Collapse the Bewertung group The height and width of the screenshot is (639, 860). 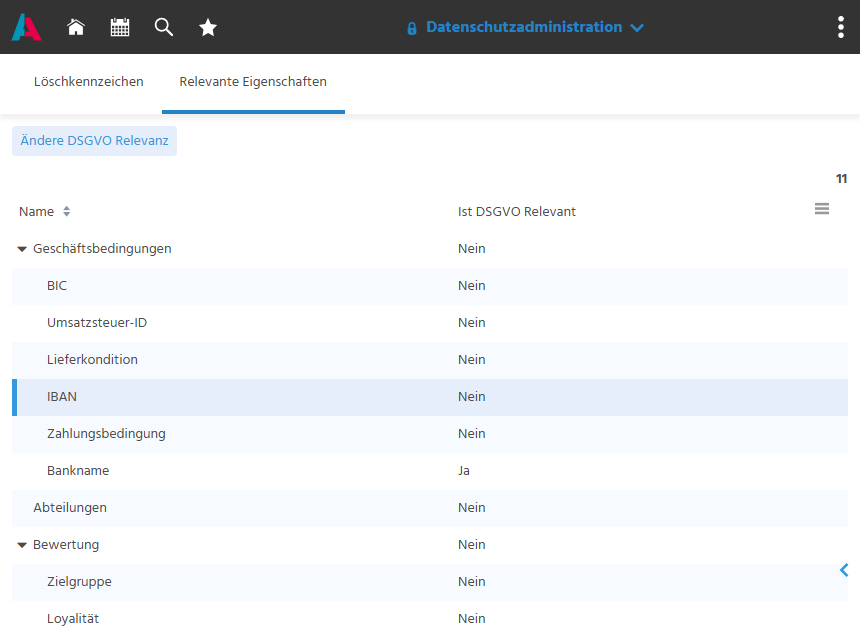(22, 545)
